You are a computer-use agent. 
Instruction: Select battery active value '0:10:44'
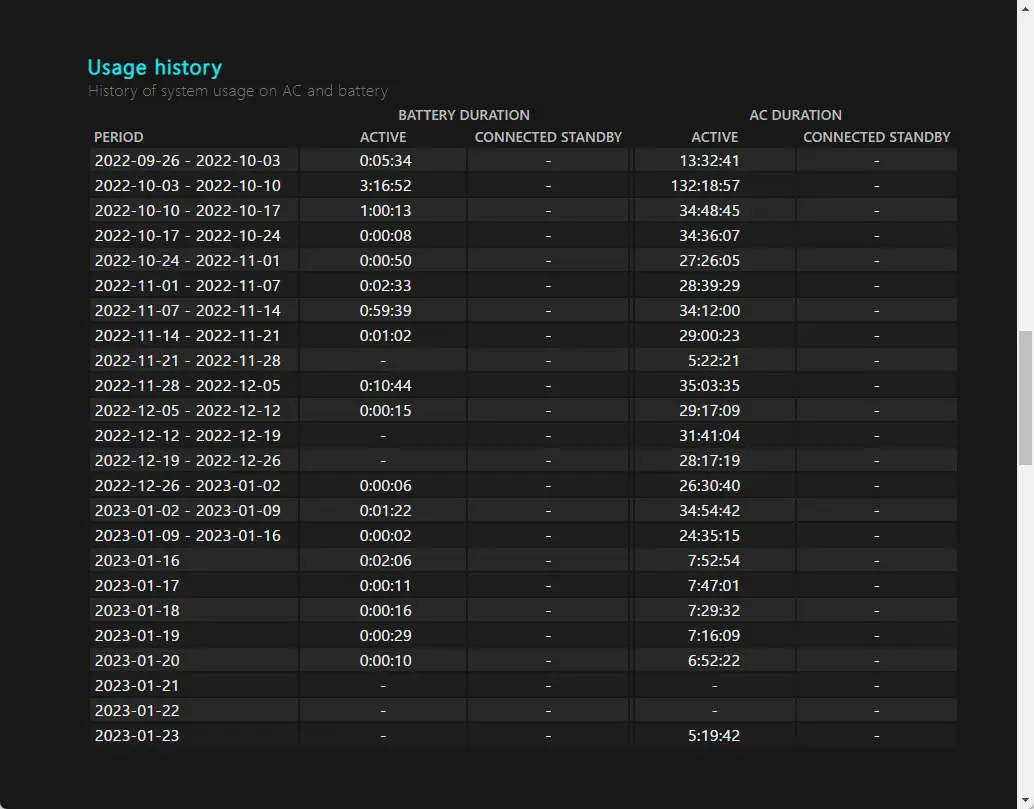click(385, 386)
